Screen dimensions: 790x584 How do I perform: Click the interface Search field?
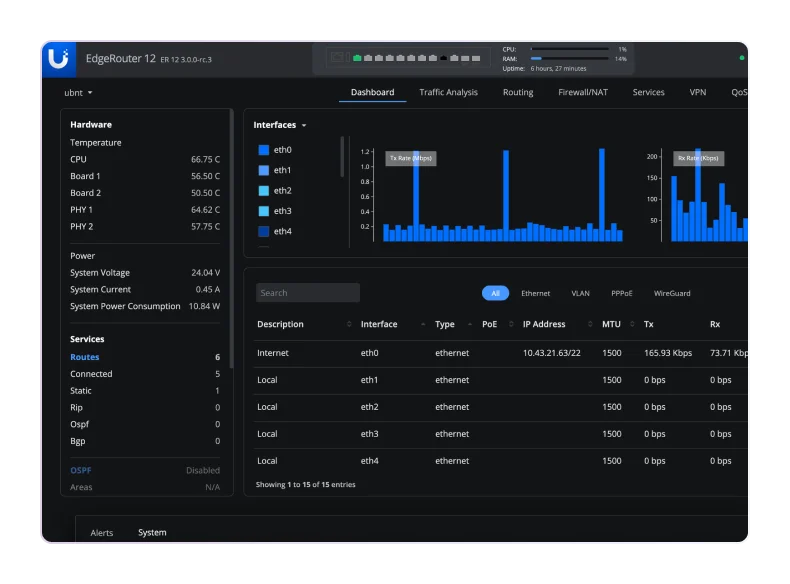(308, 293)
